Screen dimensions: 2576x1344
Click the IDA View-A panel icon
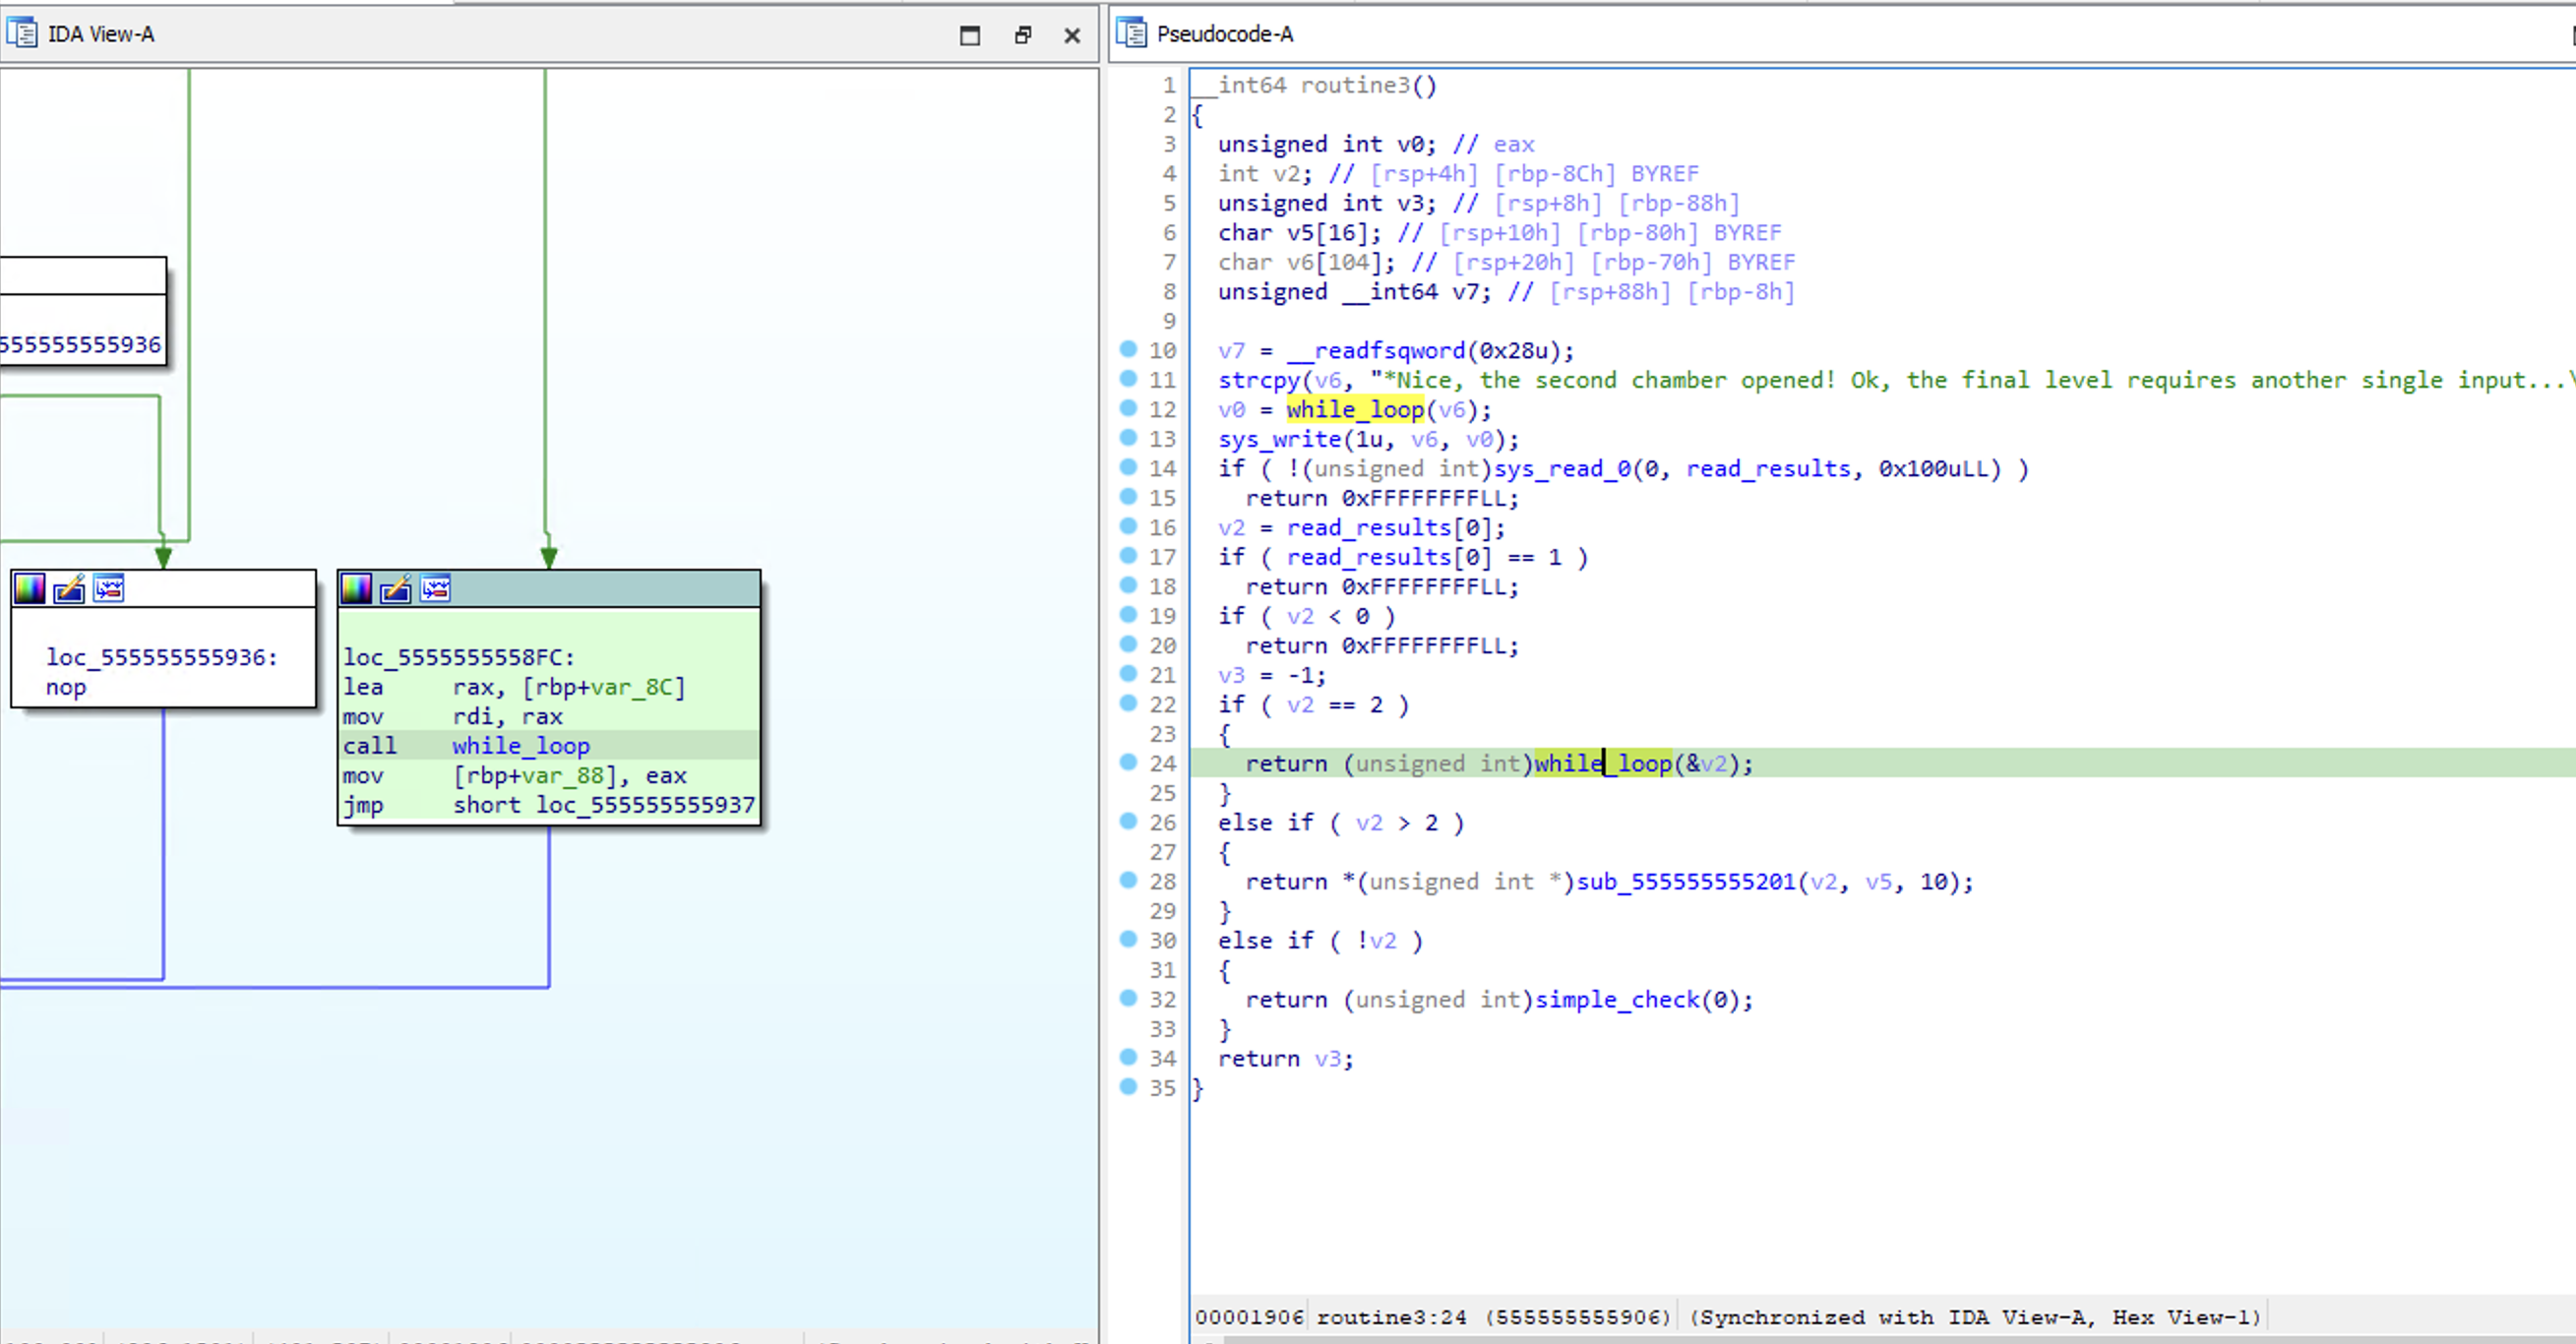point(21,33)
